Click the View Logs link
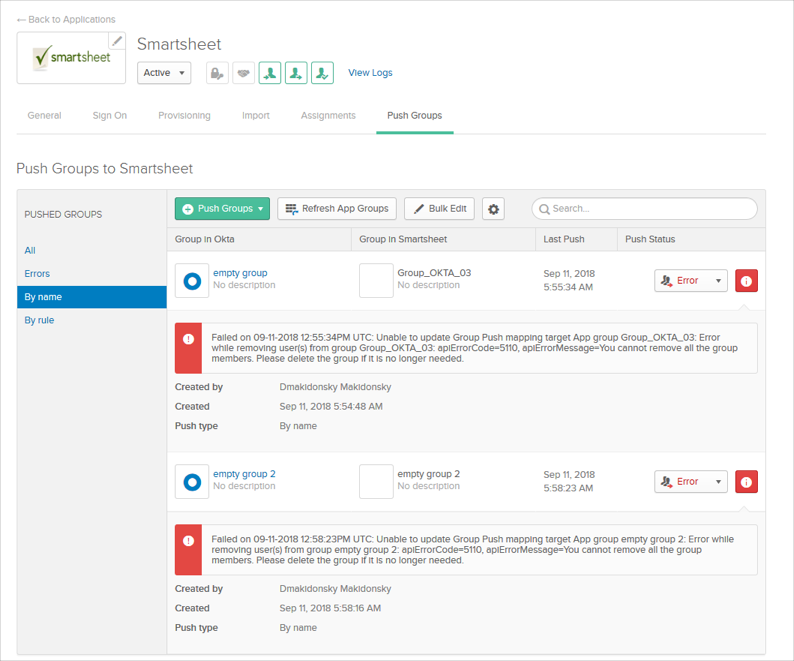 [x=370, y=73]
